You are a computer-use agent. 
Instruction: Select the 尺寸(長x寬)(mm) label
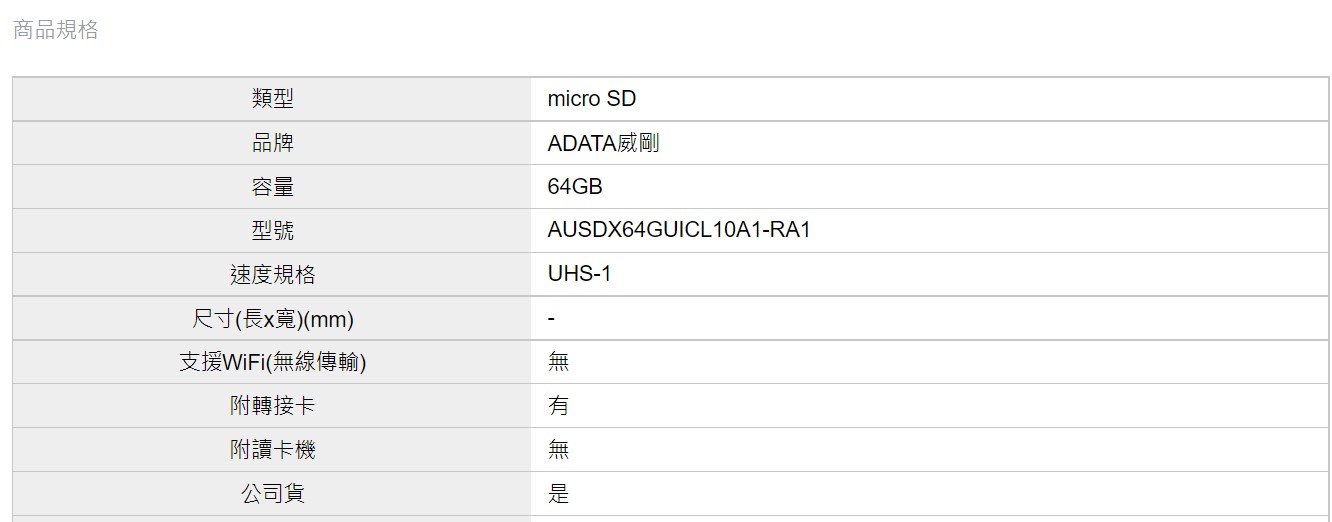(273, 319)
